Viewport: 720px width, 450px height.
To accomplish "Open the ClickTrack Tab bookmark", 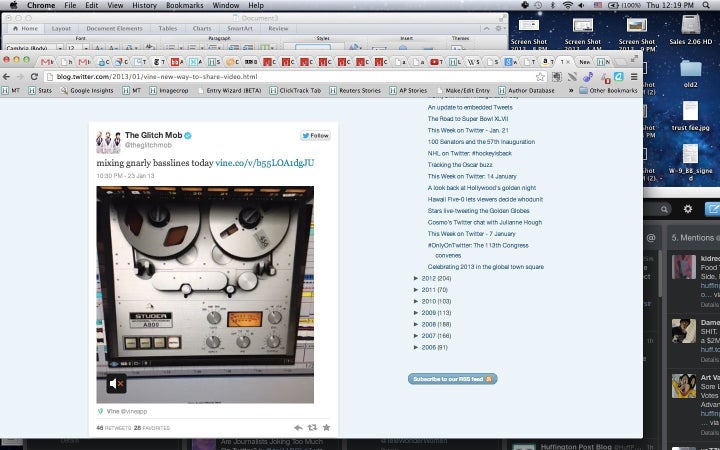I will pyautogui.click(x=295, y=90).
